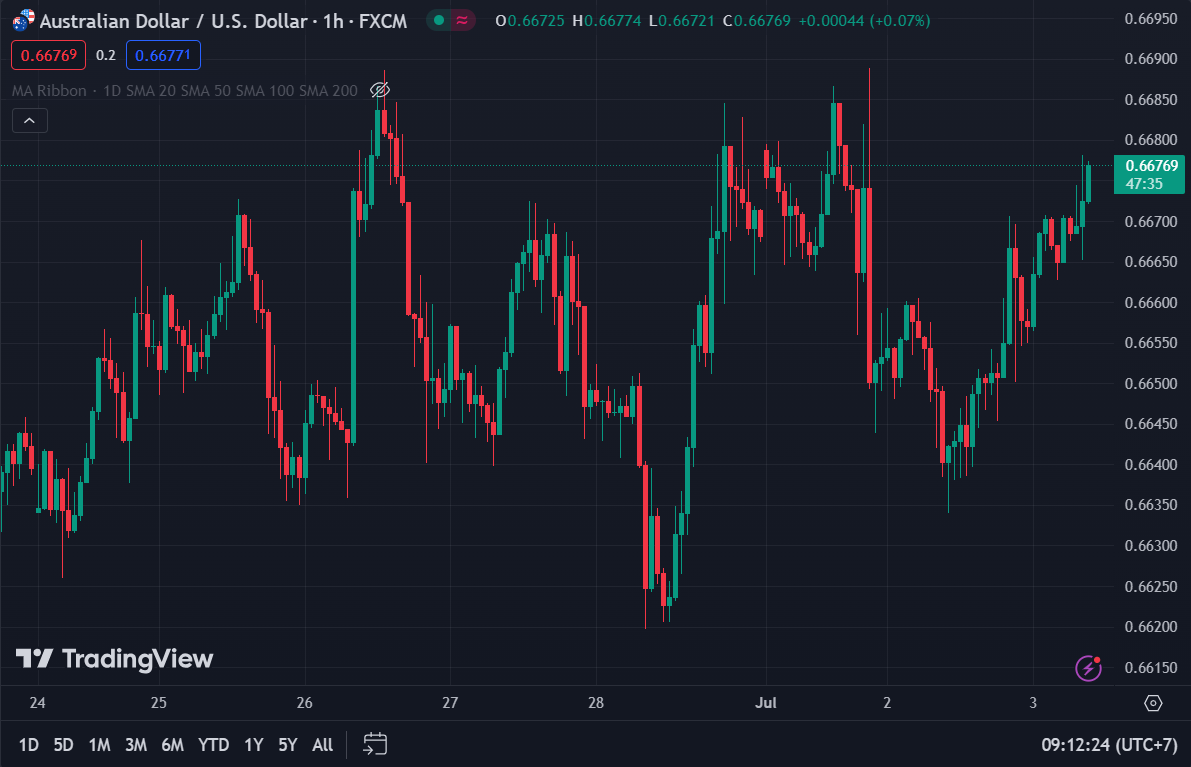
Task: Click the 24 date label on time axis
Action: click(37, 703)
